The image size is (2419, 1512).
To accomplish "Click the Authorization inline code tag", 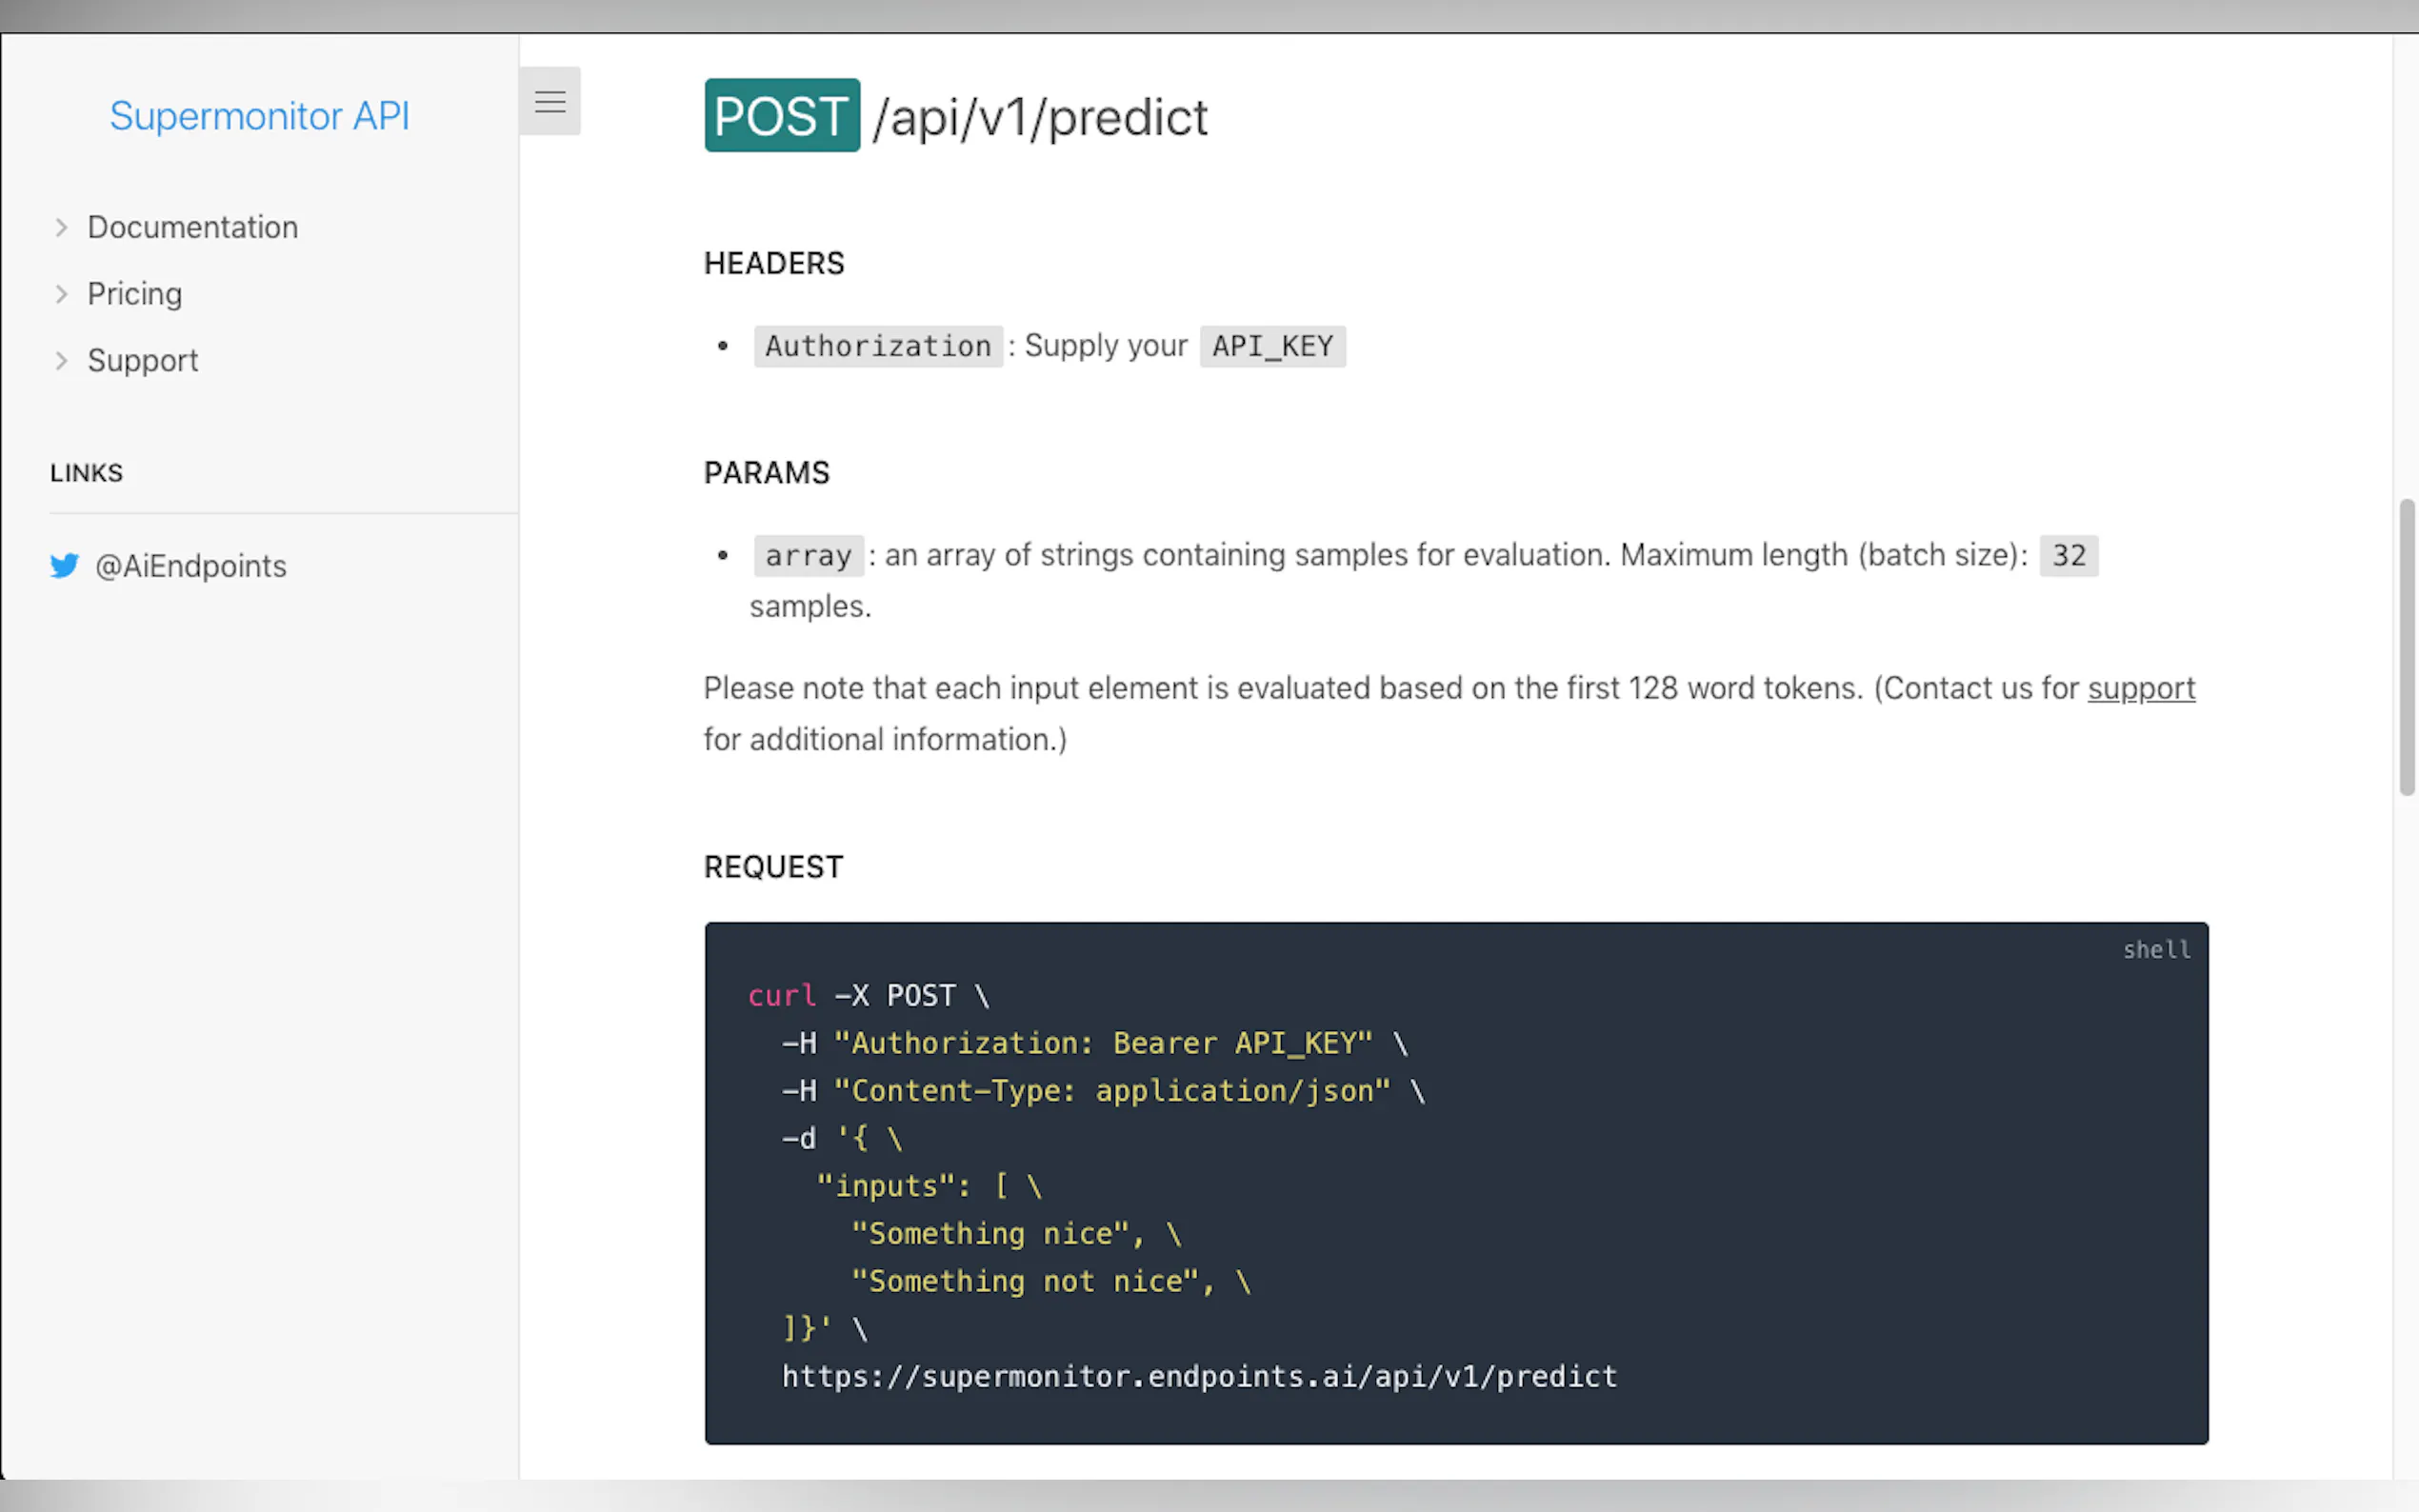I will pyautogui.click(x=877, y=346).
